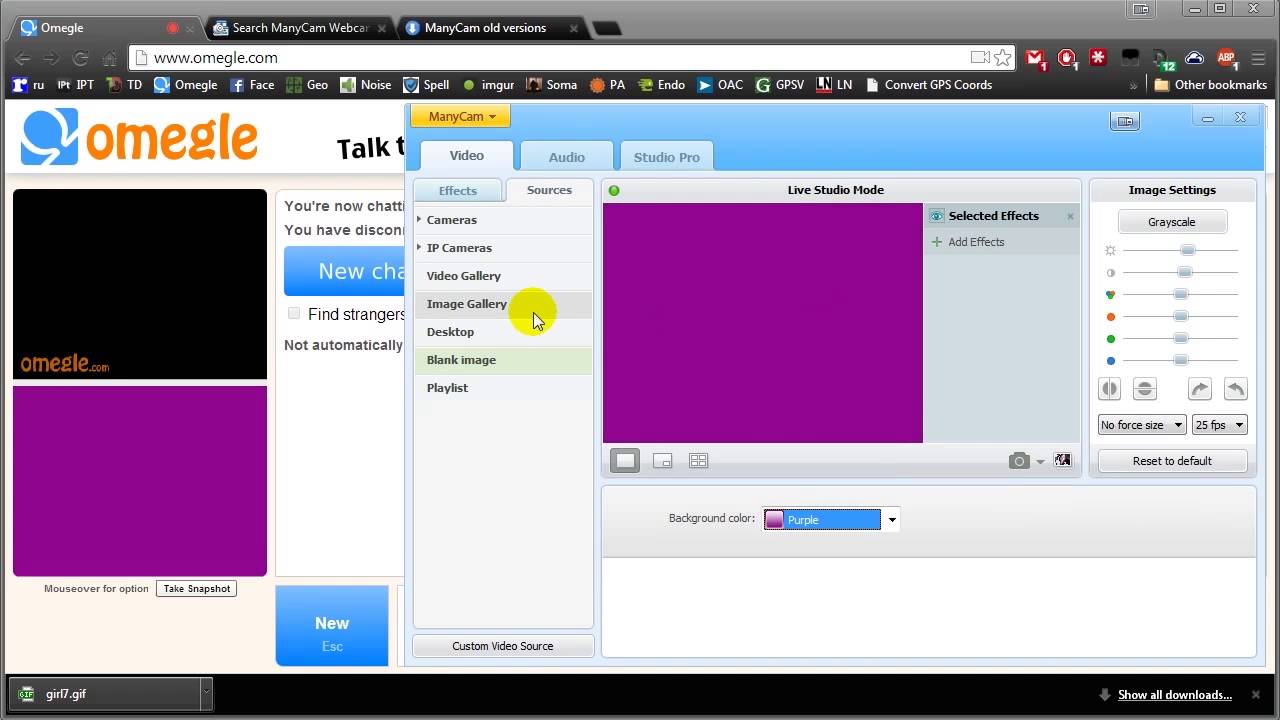Click Custom Video Source button
Screen dimensions: 1280x720
(503, 646)
